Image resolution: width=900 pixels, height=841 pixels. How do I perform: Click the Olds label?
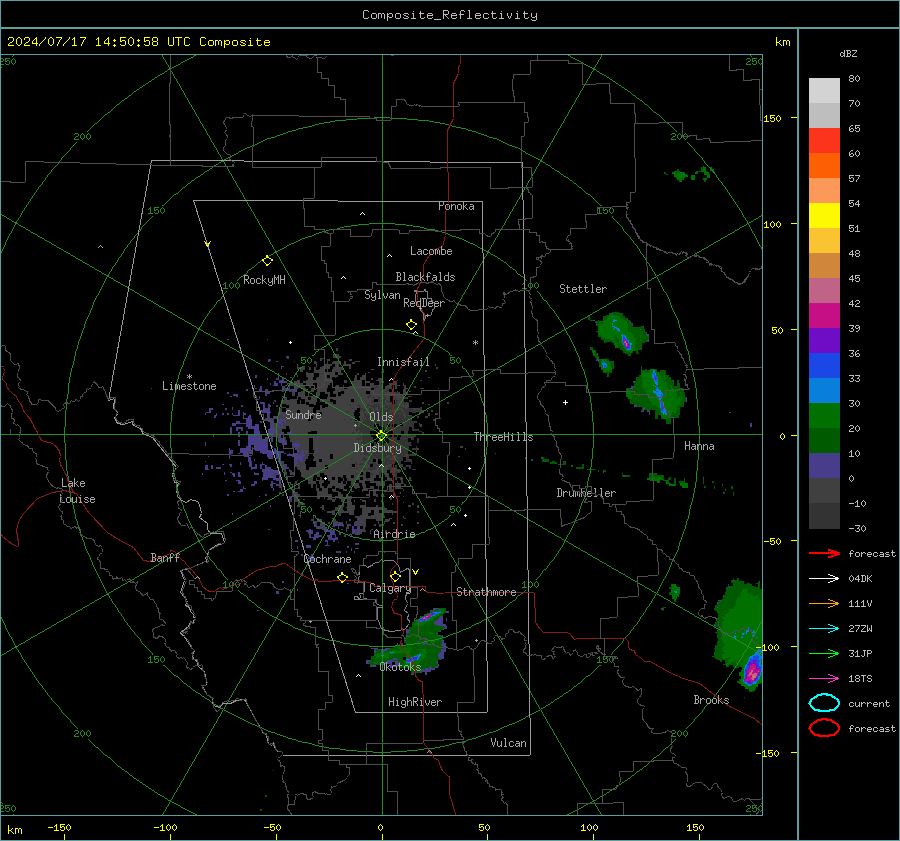click(x=381, y=417)
